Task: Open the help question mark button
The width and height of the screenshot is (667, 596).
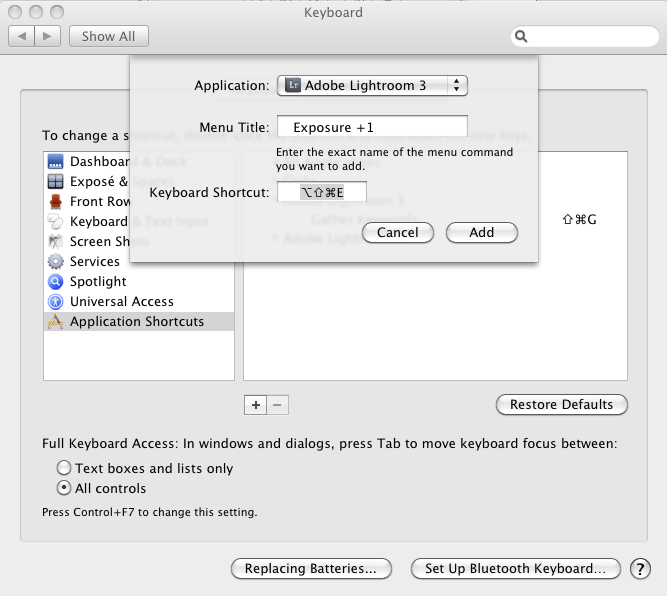Action: pyautogui.click(x=640, y=569)
